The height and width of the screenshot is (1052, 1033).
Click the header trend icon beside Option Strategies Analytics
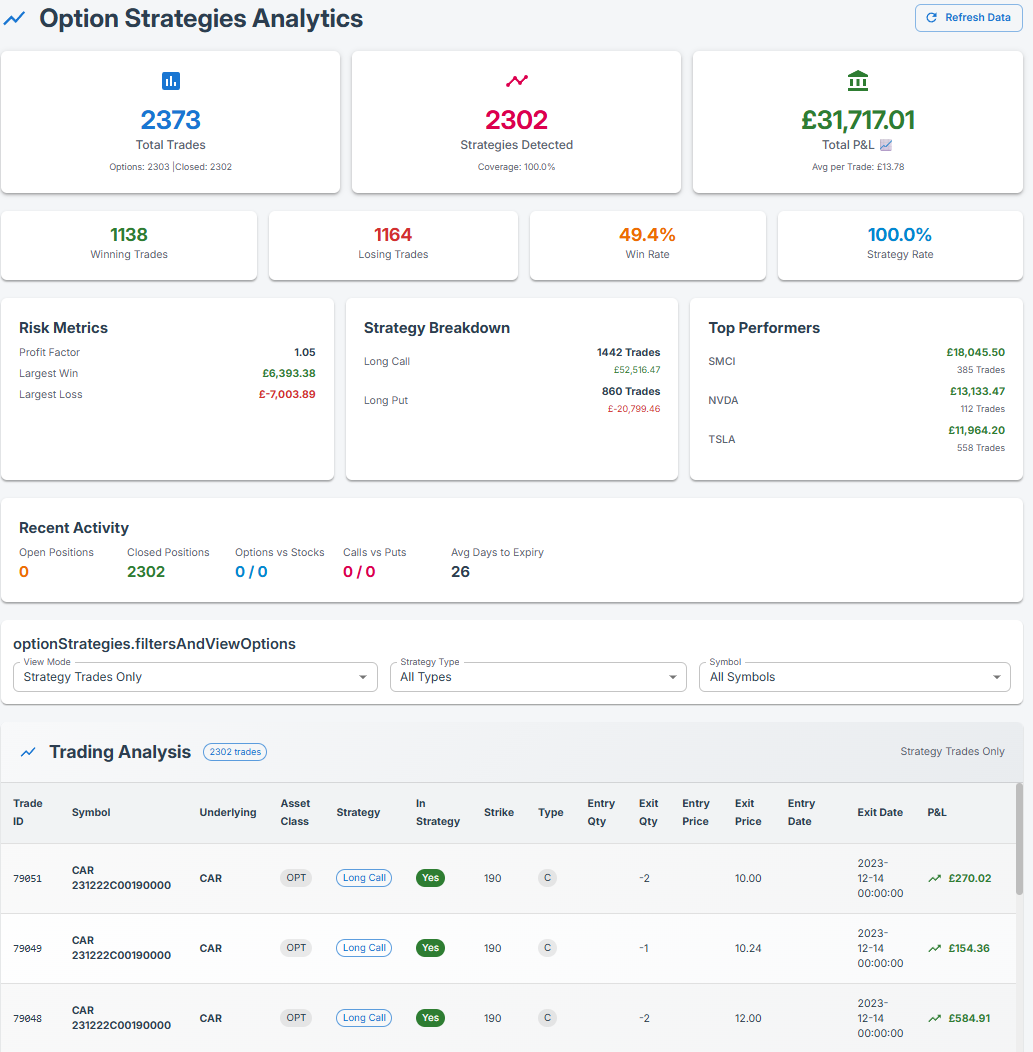(x=15, y=19)
